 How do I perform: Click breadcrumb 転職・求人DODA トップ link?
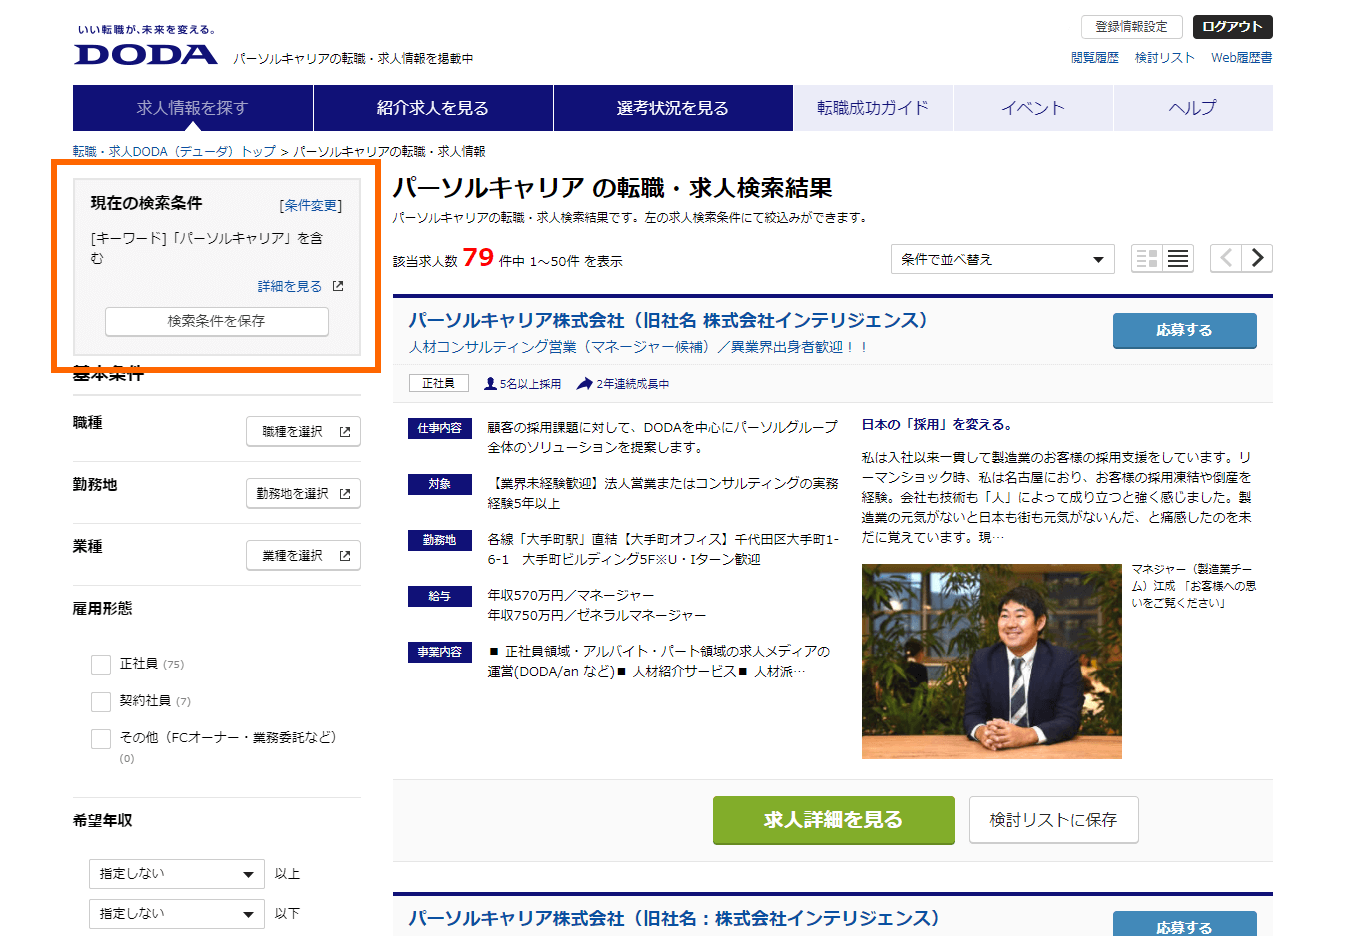[x=174, y=151]
